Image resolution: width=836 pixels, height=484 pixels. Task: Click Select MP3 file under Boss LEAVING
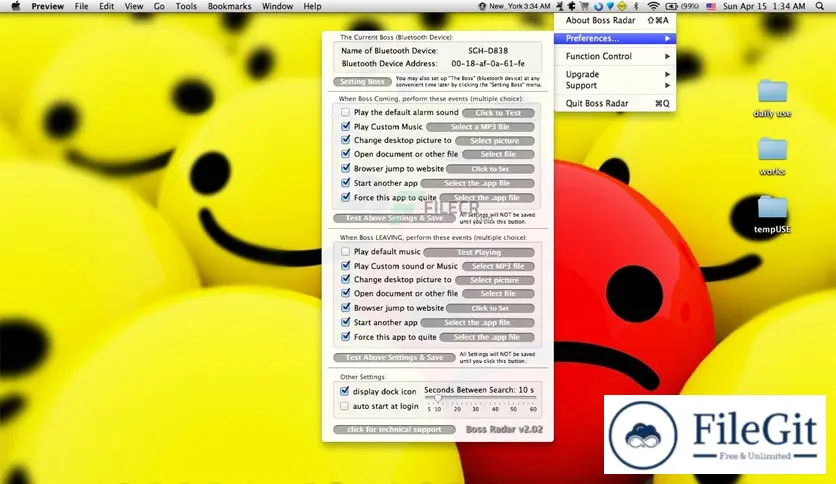click(x=498, y=266)
